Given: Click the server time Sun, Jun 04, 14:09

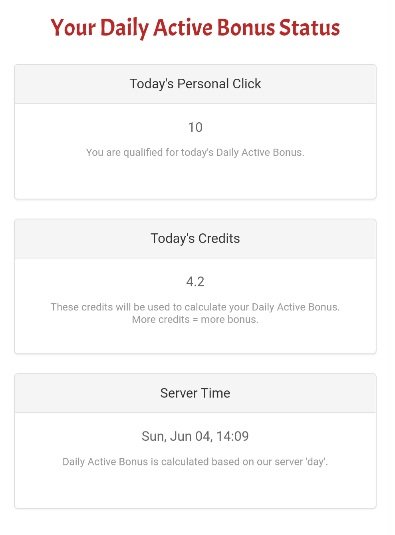Looking at the screenshot, I should pos(195,436).
